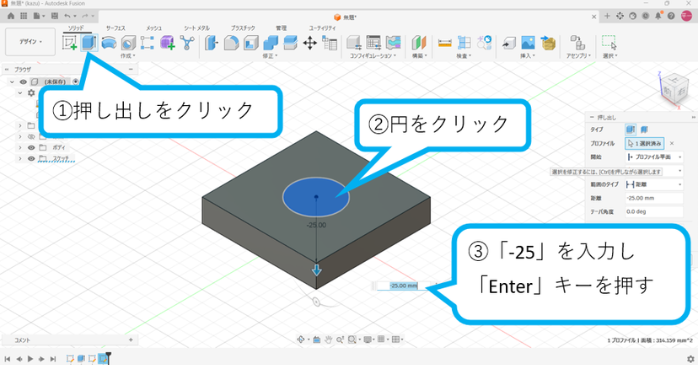
Task: Pick the Offset Face tool
Action: (290, 43)
